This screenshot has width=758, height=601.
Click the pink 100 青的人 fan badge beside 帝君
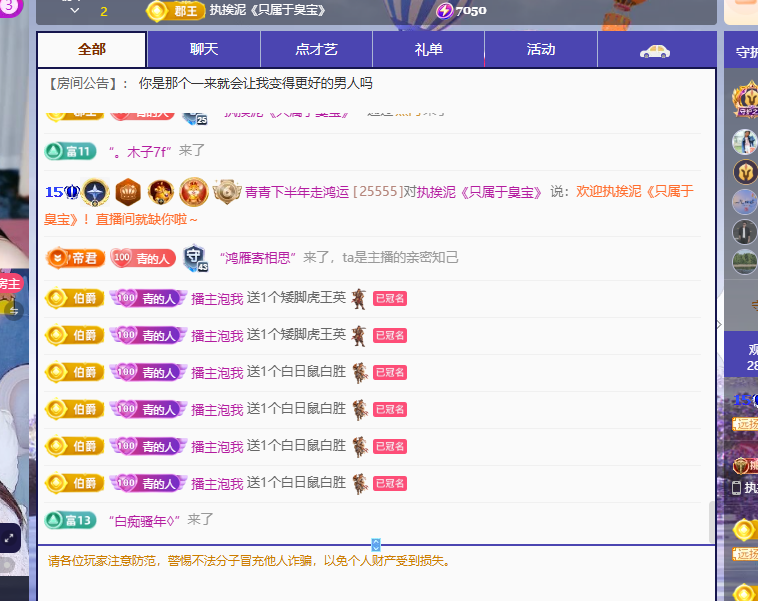click(143, 258)
